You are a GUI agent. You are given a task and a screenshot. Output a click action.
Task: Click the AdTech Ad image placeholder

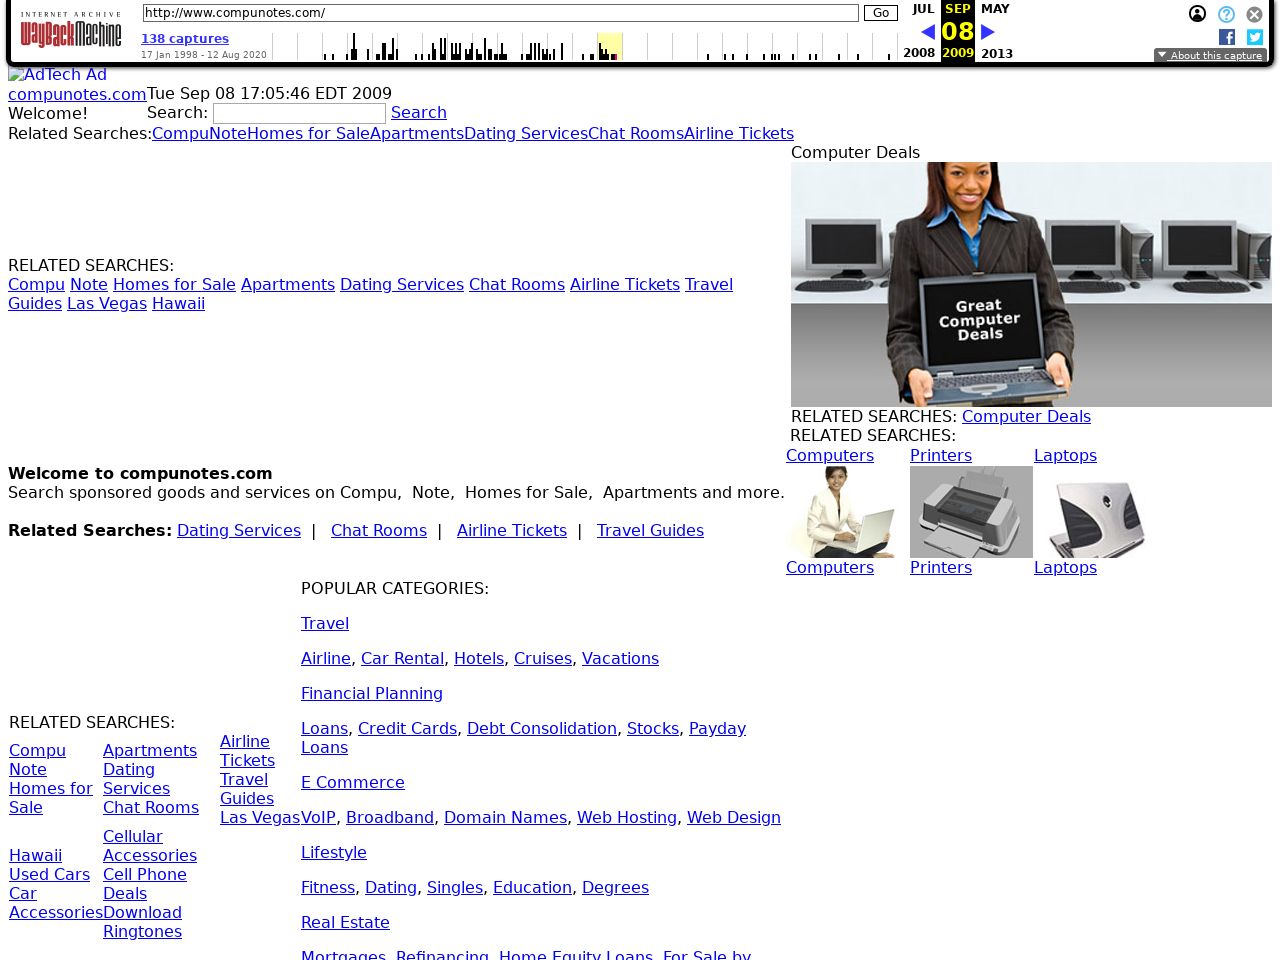(57, 75)
